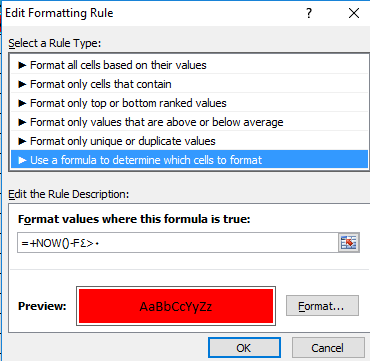Cancel the formatting rule edit

point(328,348)
